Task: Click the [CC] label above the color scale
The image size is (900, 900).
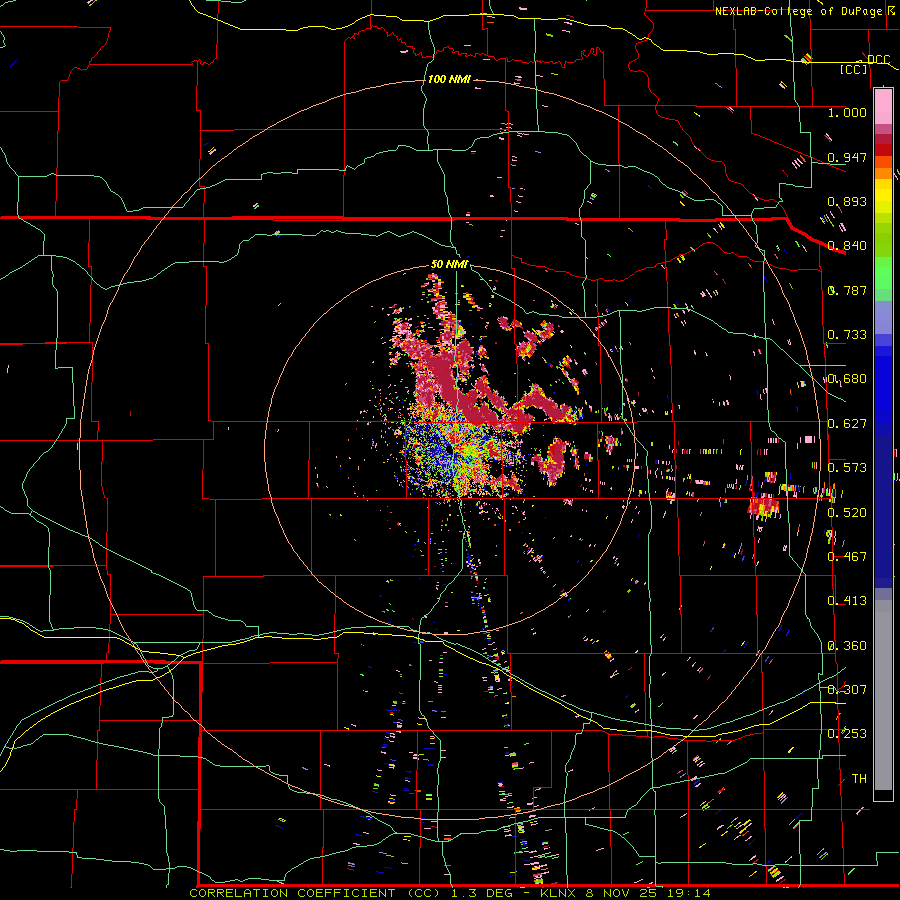Action: point(854,69)
